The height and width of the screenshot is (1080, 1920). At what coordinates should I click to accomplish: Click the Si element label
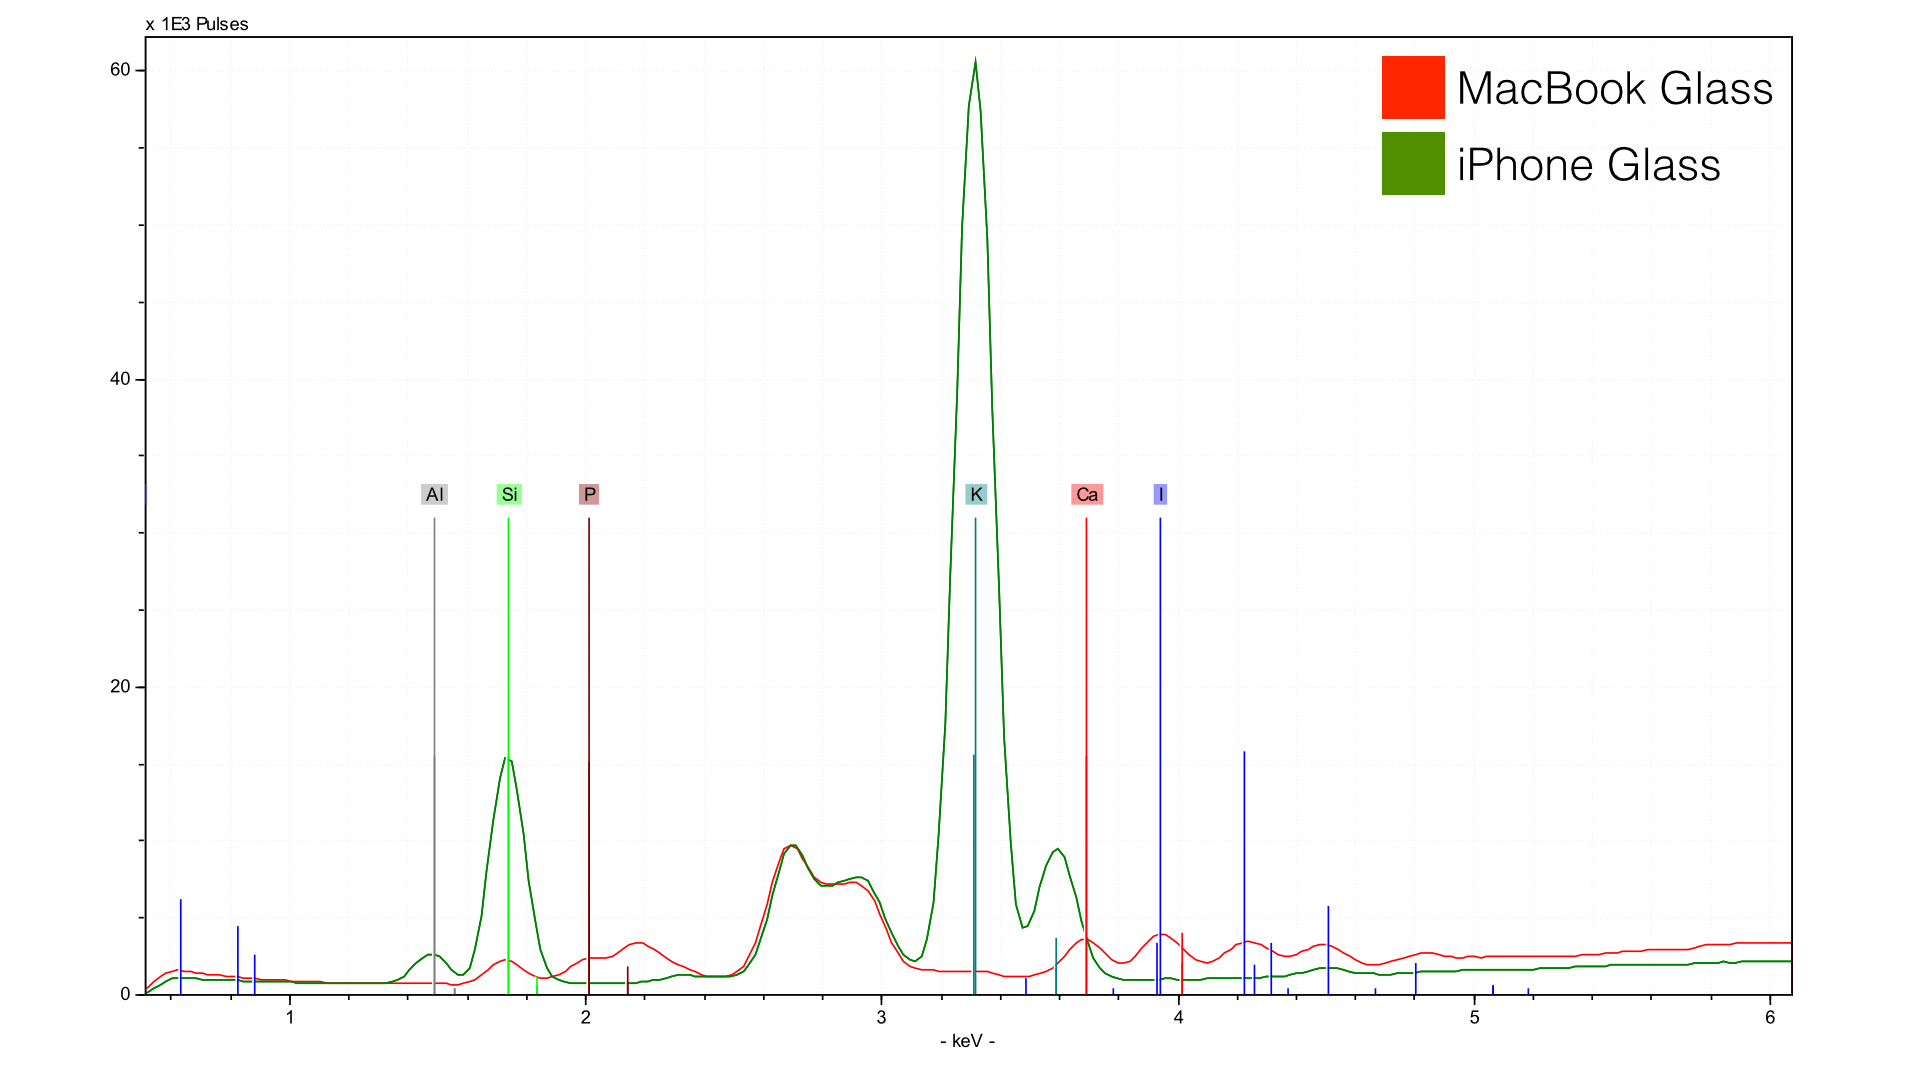pos(509,495)
